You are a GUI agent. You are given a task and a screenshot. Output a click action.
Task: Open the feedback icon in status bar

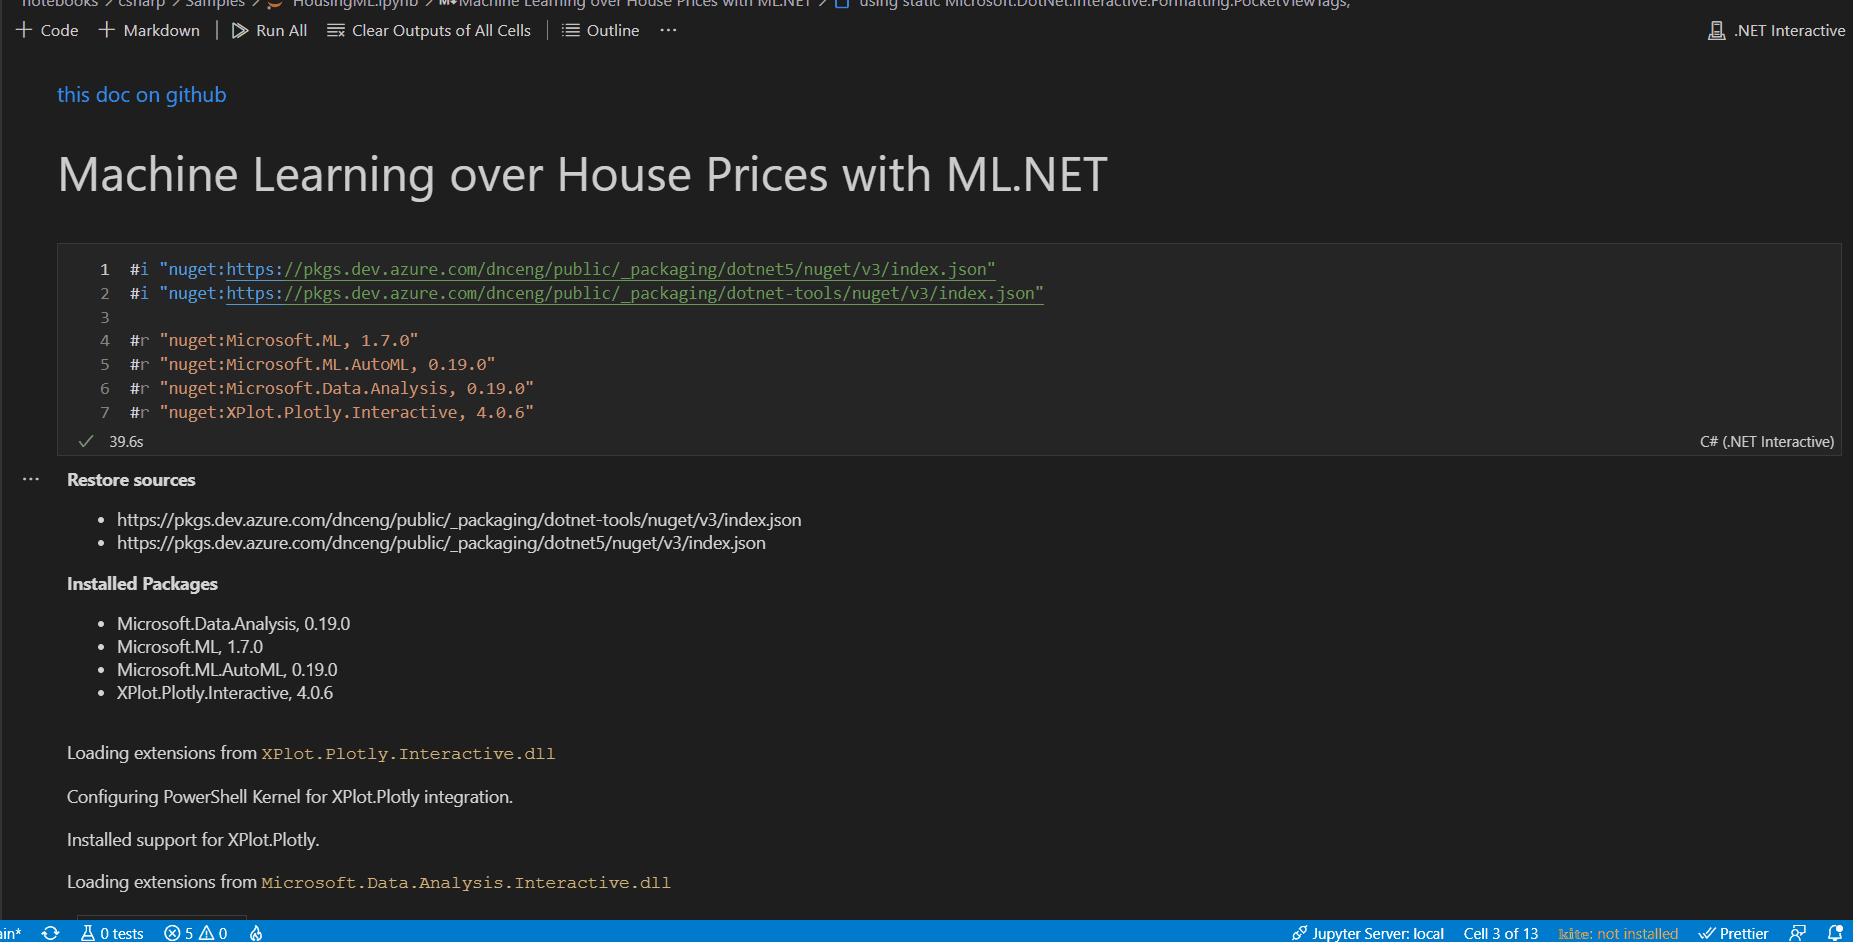(1797, 933)
